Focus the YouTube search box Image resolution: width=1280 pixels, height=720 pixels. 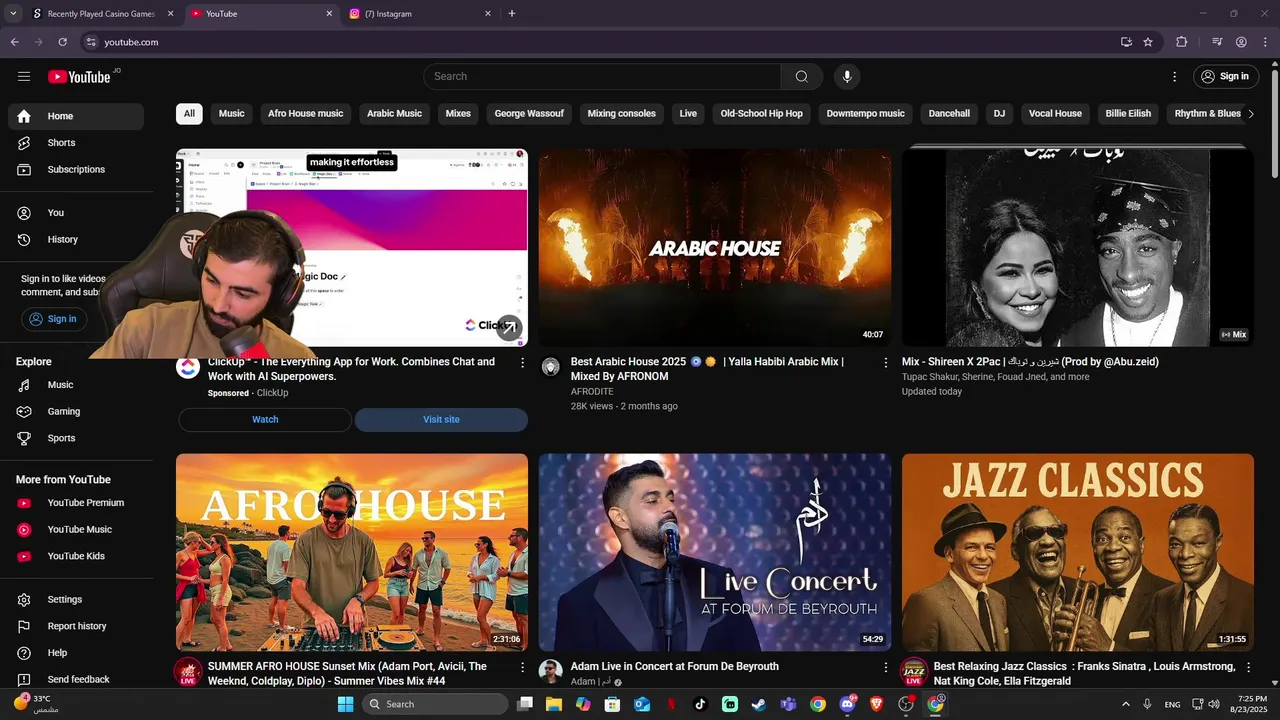602,76
